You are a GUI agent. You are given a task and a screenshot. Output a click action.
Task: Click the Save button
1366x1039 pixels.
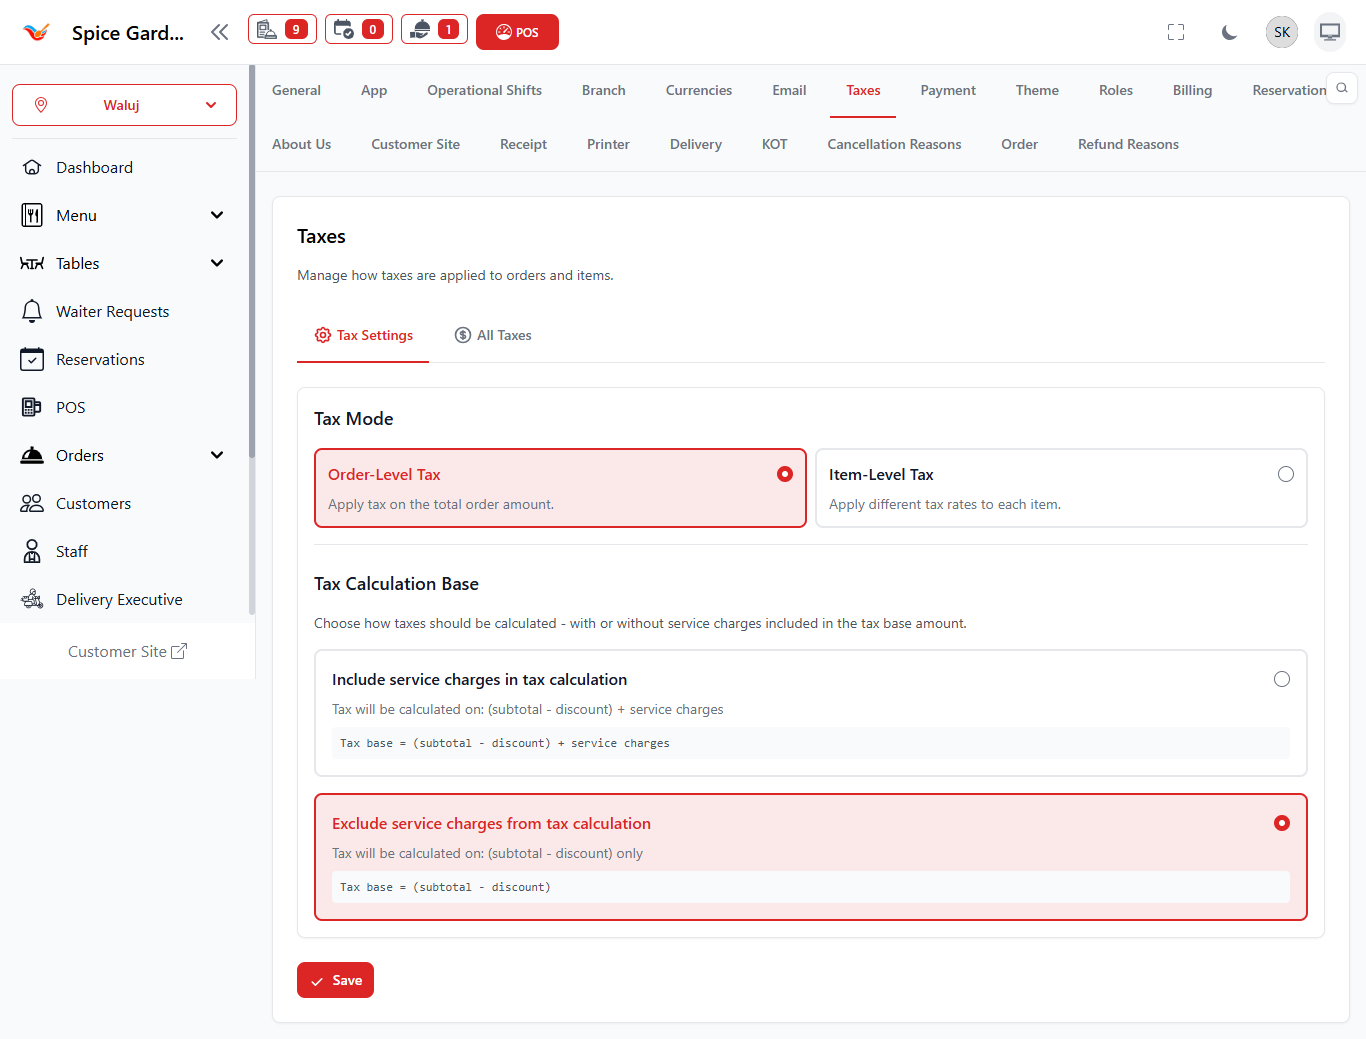click(335, 980)
